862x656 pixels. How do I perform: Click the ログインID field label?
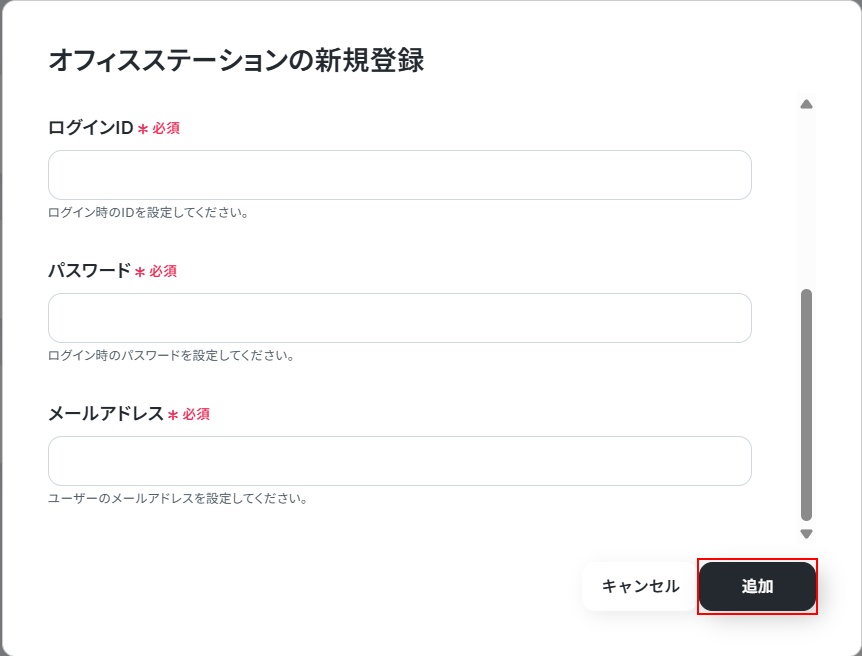click(91, 128)
